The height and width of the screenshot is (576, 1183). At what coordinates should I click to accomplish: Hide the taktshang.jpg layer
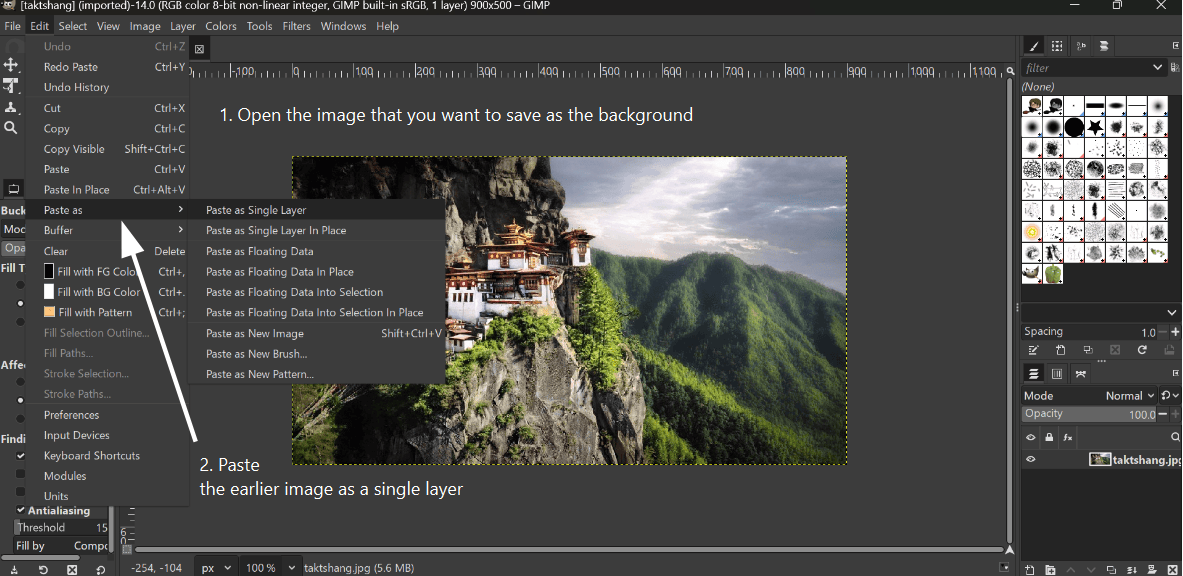(x=1031, y=459)
